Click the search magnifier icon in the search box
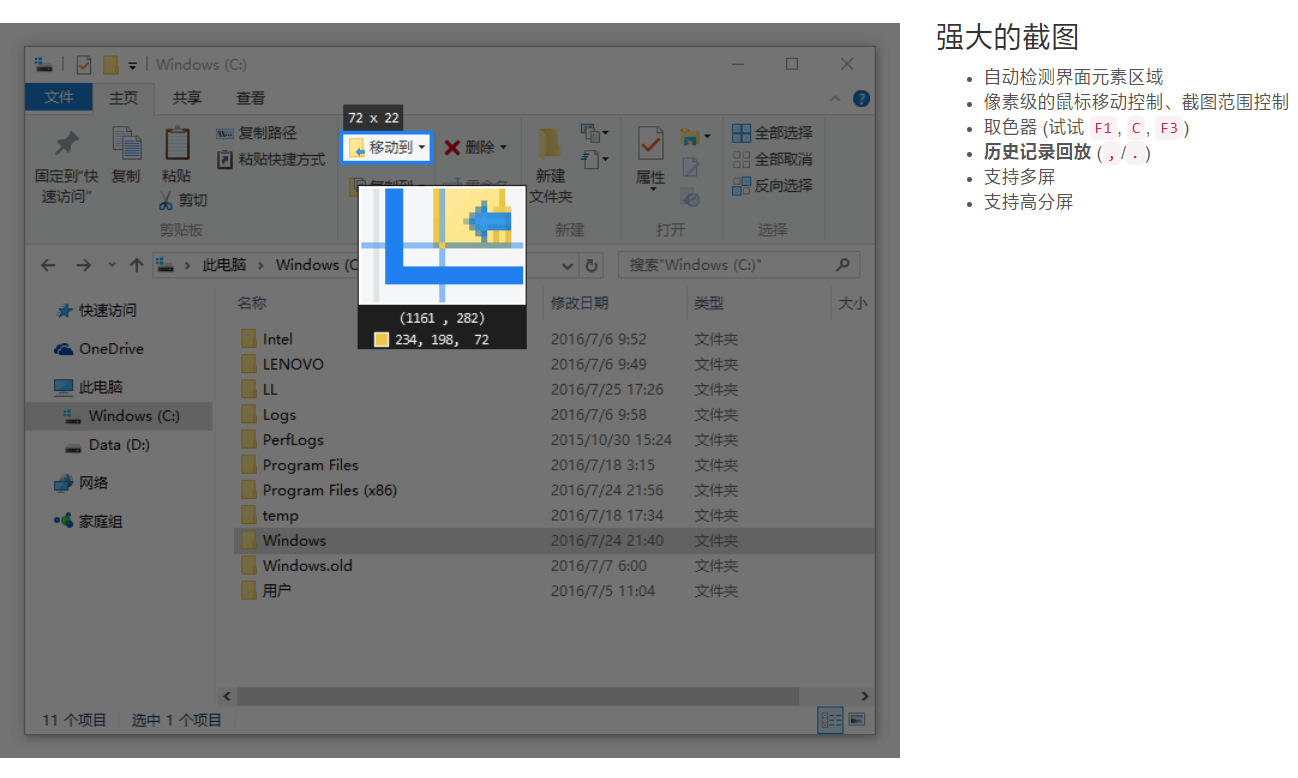The width and height of the screenshot is (1298, 778). tap(842, 265)
